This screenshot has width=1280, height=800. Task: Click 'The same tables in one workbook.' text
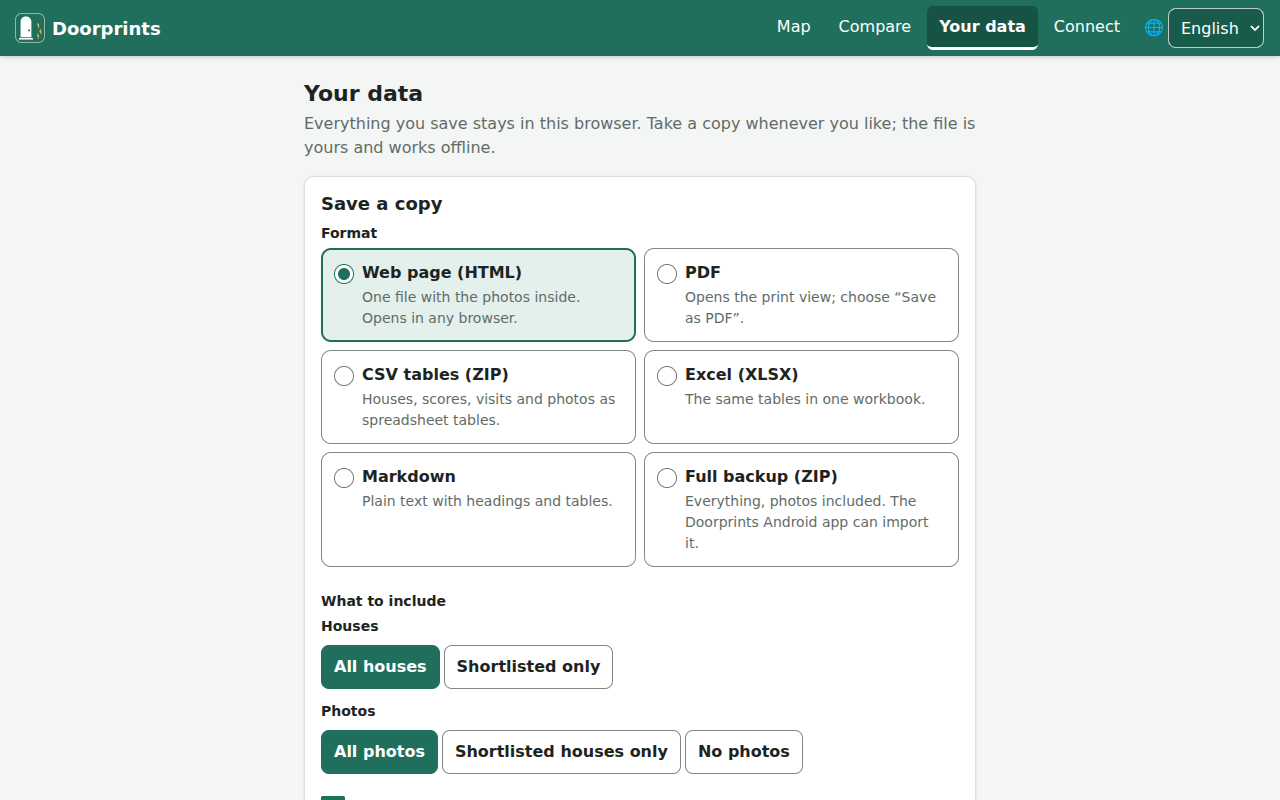click(x=805, y=399)
